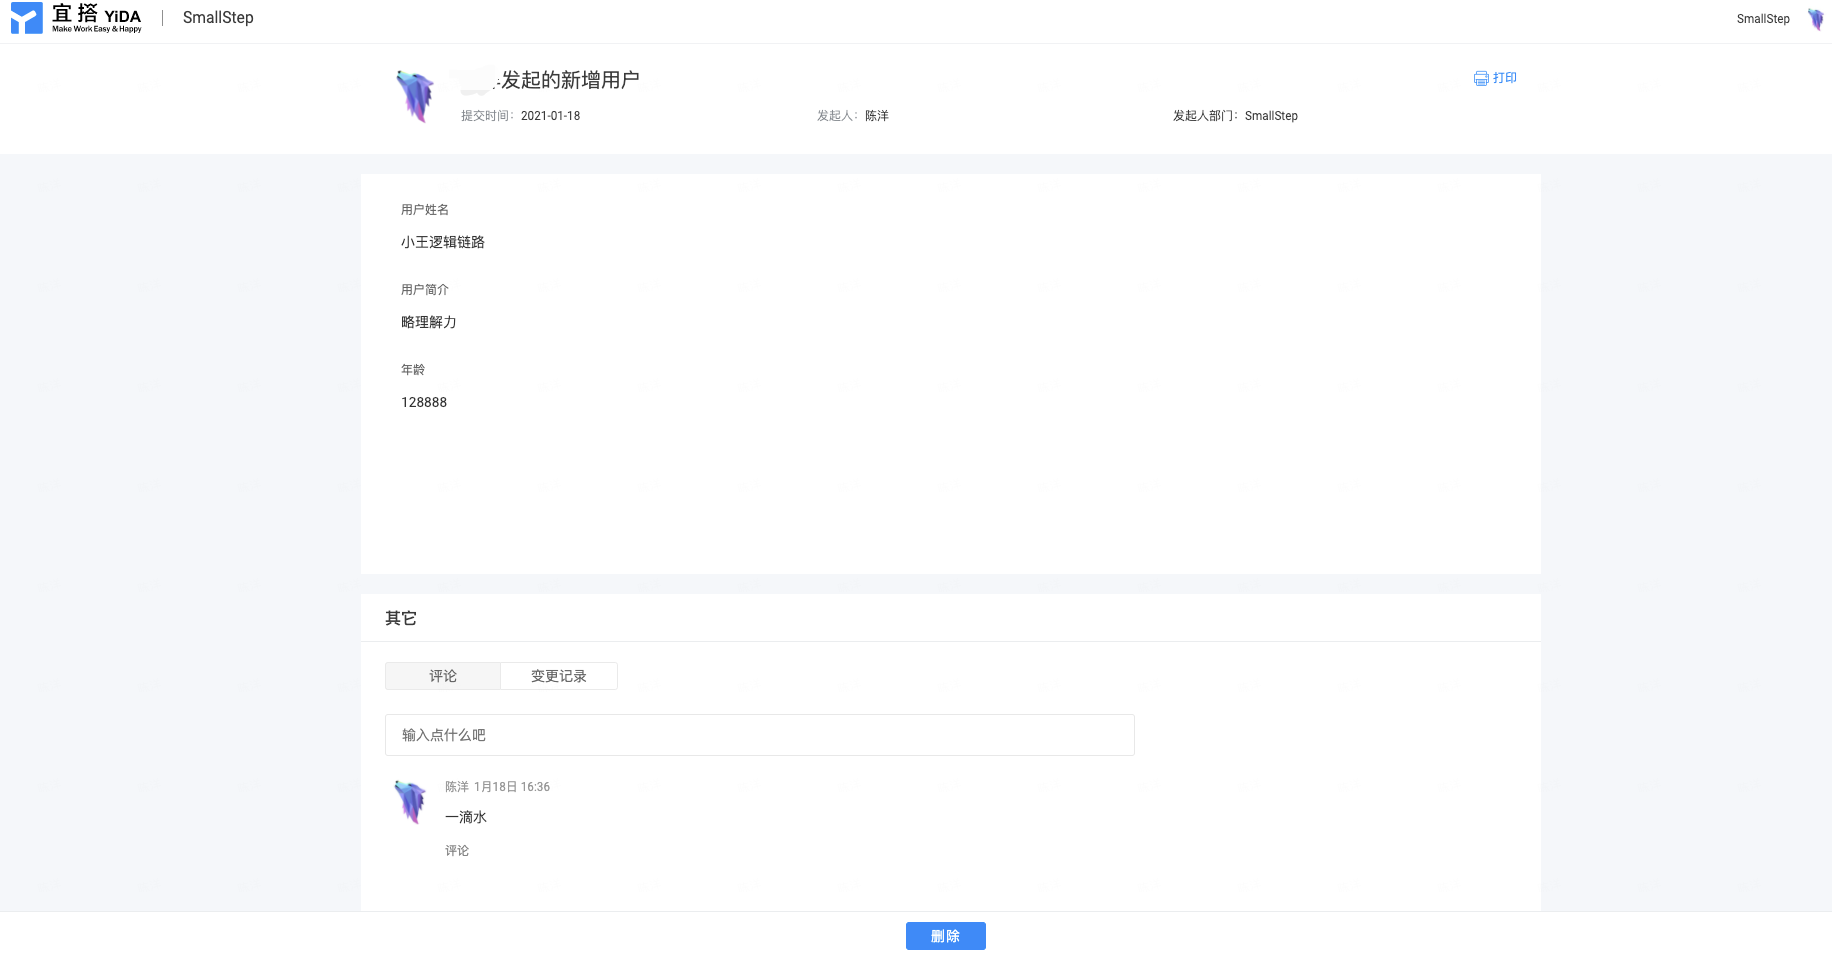
Task: Click the SmallStep username at the top right
Action: (x=1763, y=19)
